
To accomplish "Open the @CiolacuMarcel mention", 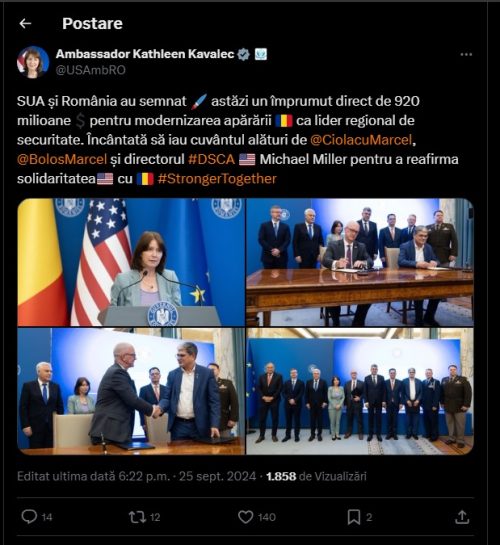I will pyautogui.click(x=361, y=140).
